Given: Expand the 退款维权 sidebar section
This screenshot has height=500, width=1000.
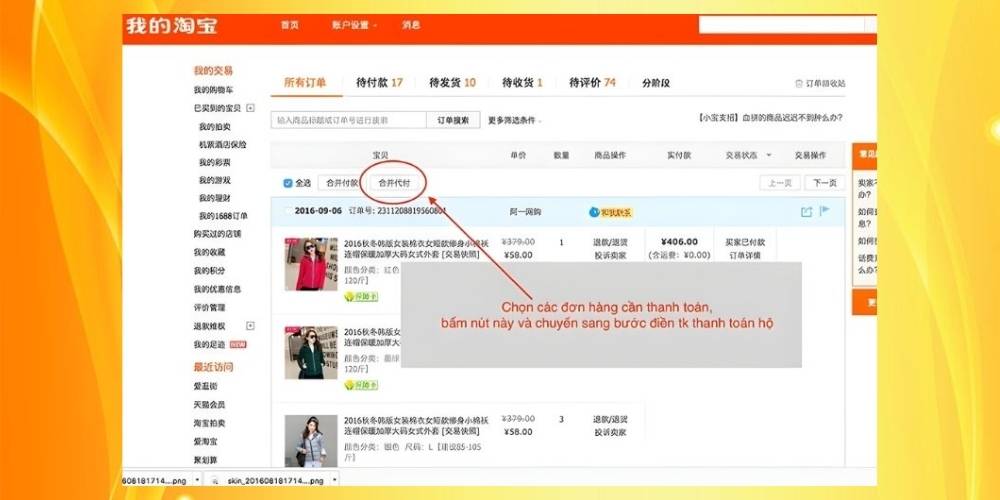Looking at the screenshot, I should (250, 326).
